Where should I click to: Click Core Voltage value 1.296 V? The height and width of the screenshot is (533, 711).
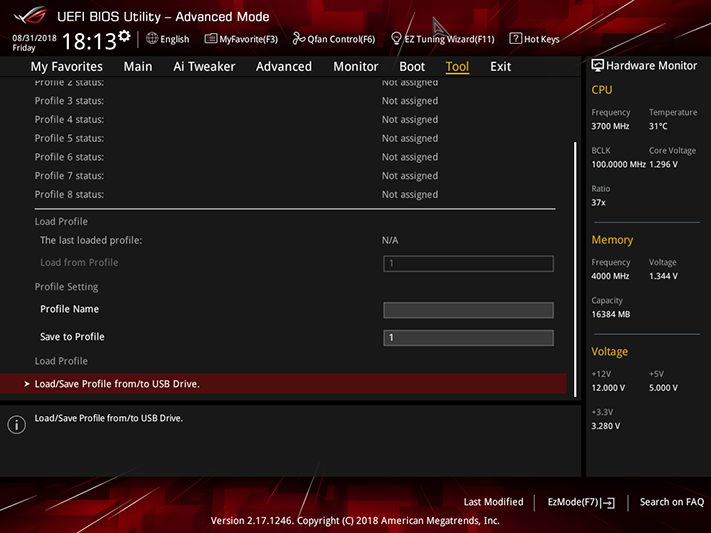[663, 164]
